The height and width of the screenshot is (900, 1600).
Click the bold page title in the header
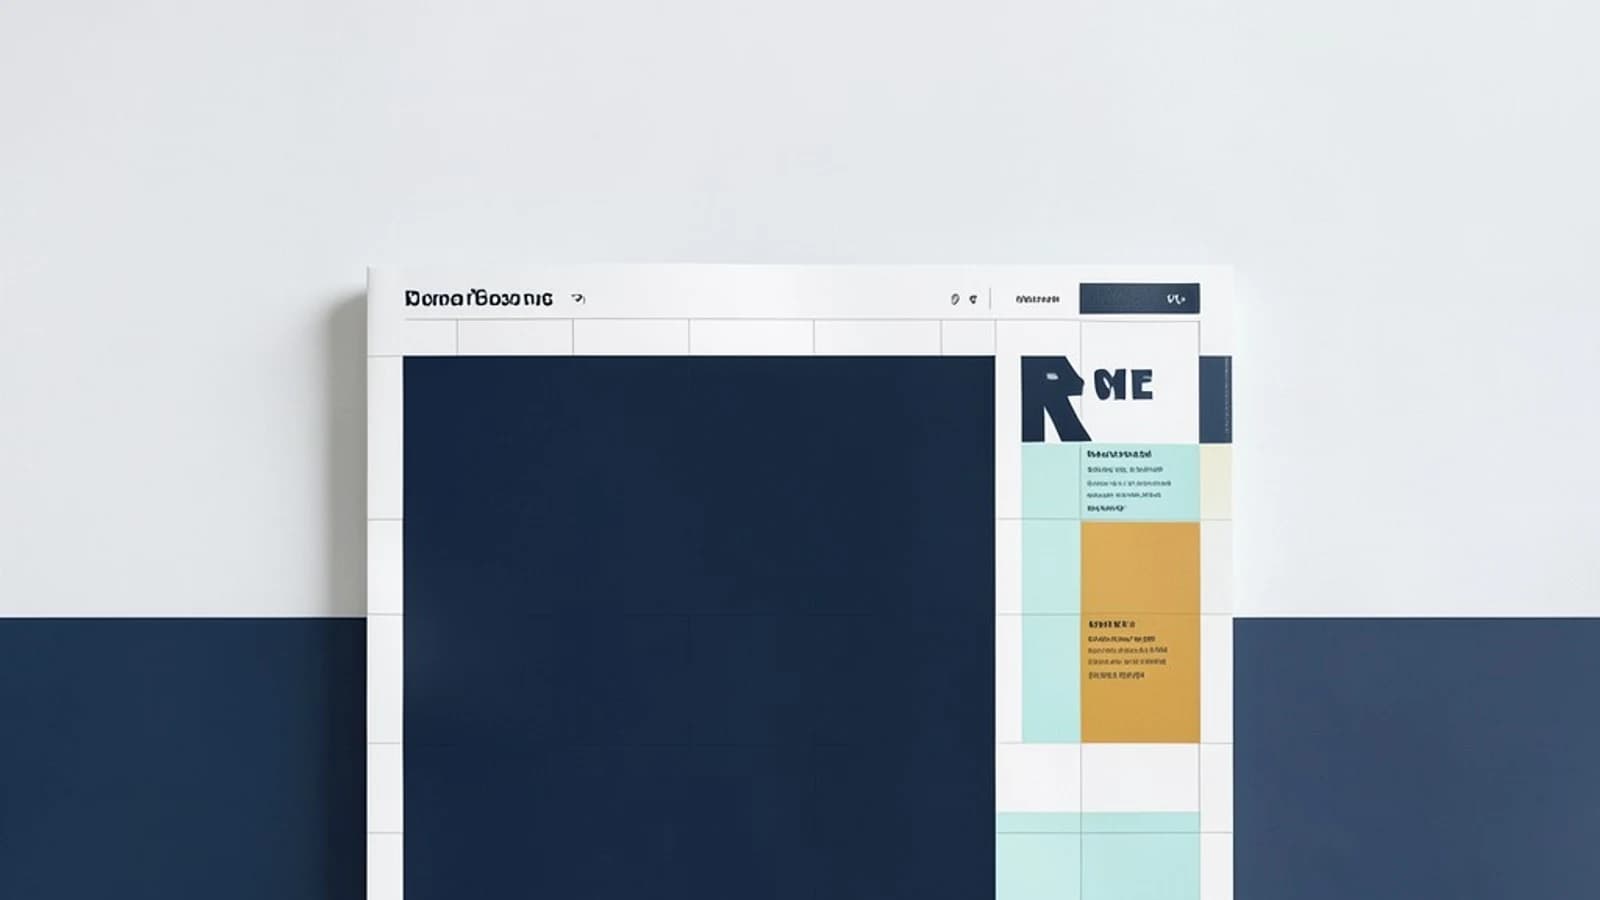point(478,298)
